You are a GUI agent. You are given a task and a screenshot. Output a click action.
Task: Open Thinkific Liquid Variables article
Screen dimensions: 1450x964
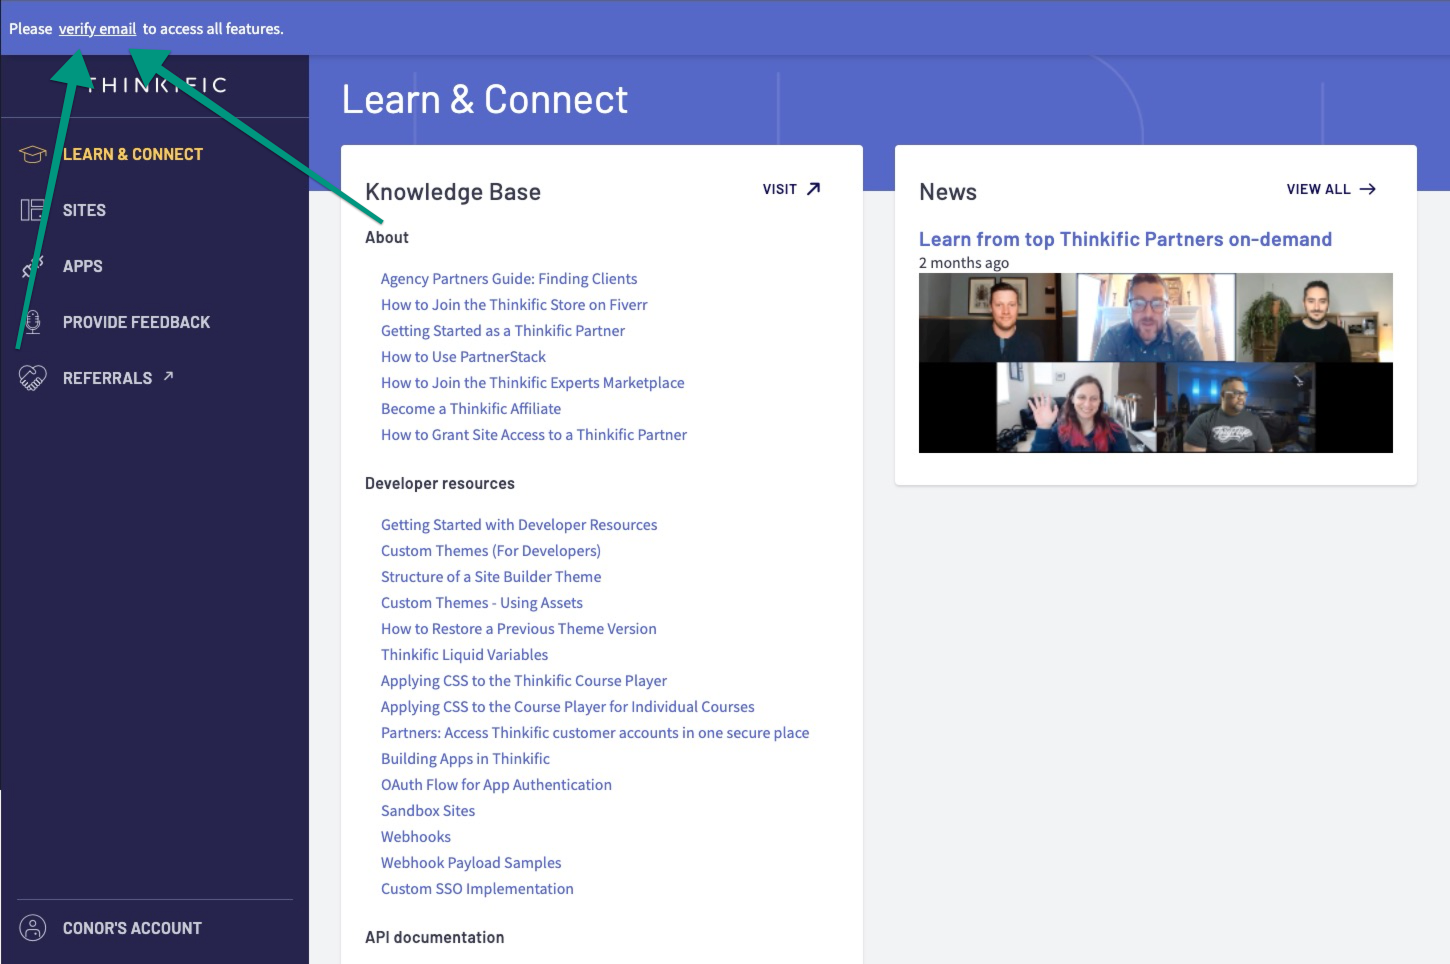464,655
